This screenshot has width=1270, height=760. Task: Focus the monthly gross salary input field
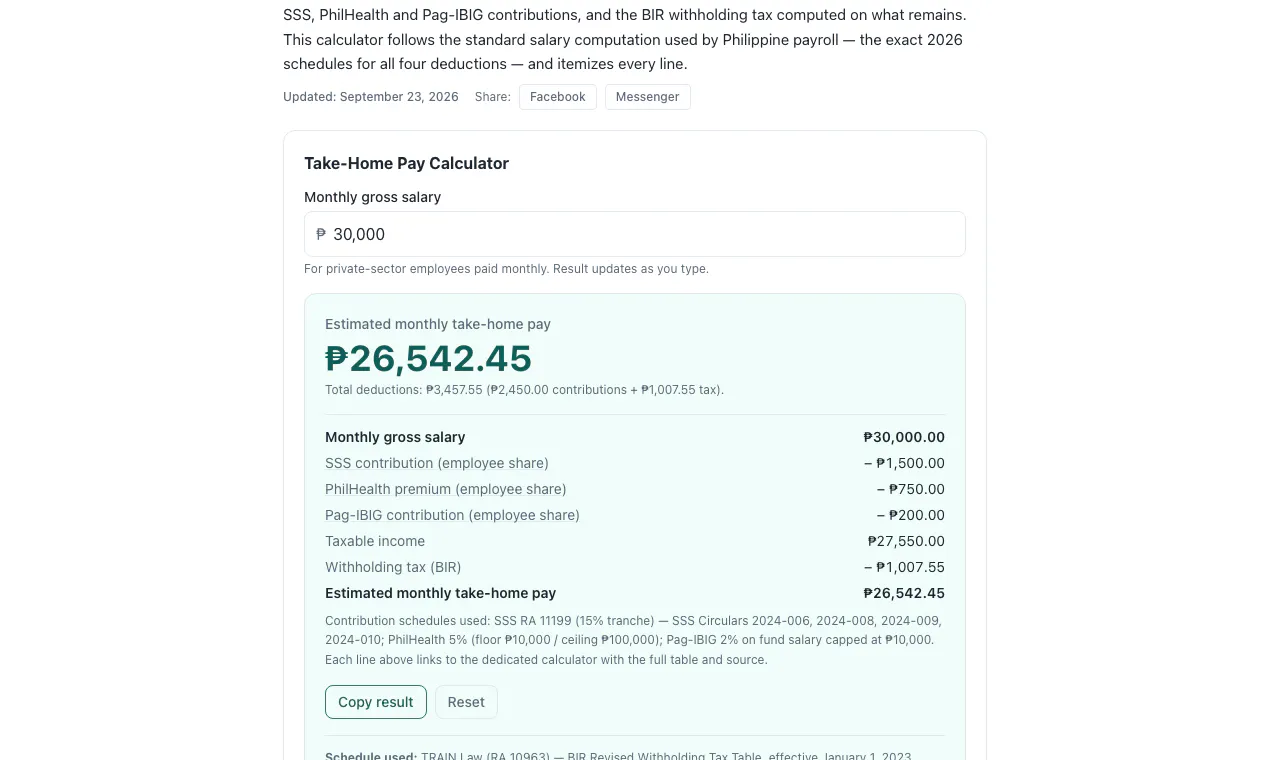click(x=635, y=234)
